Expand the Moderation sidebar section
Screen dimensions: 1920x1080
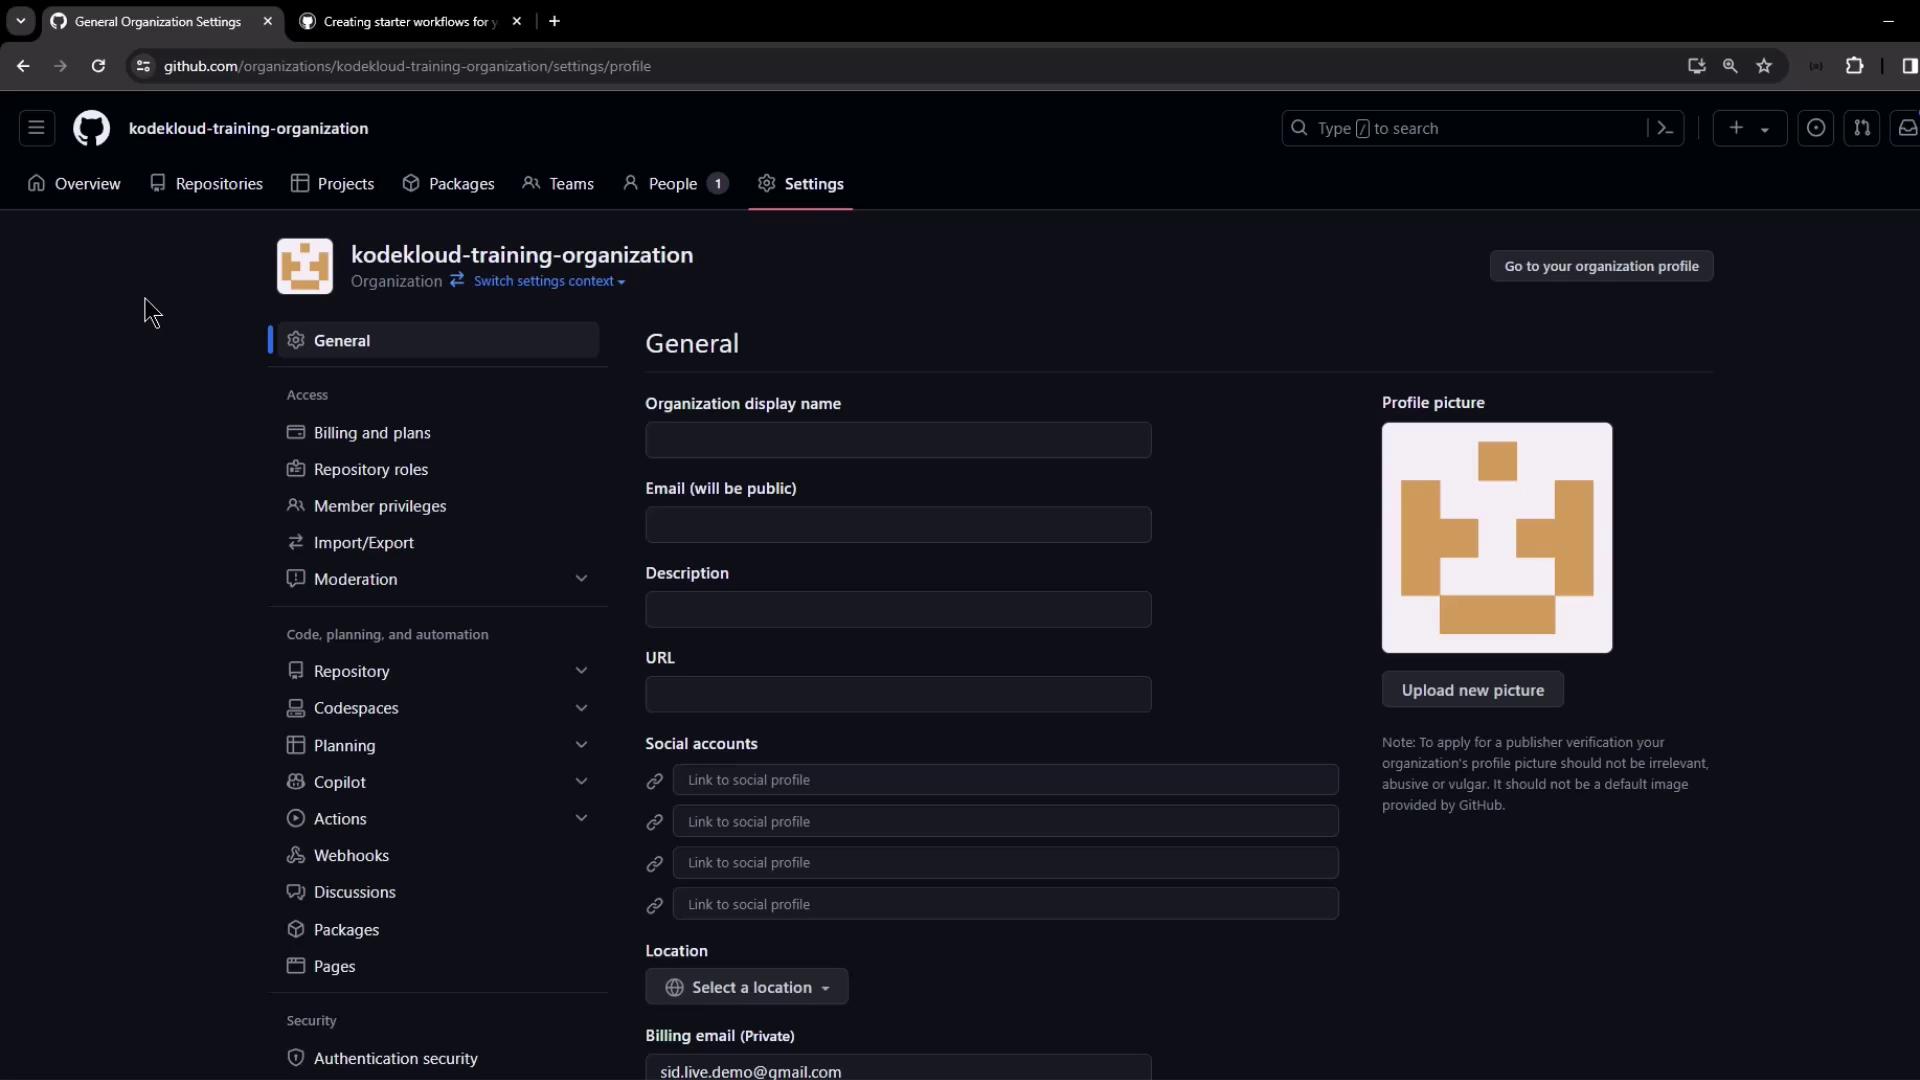[x=581, y=579]
